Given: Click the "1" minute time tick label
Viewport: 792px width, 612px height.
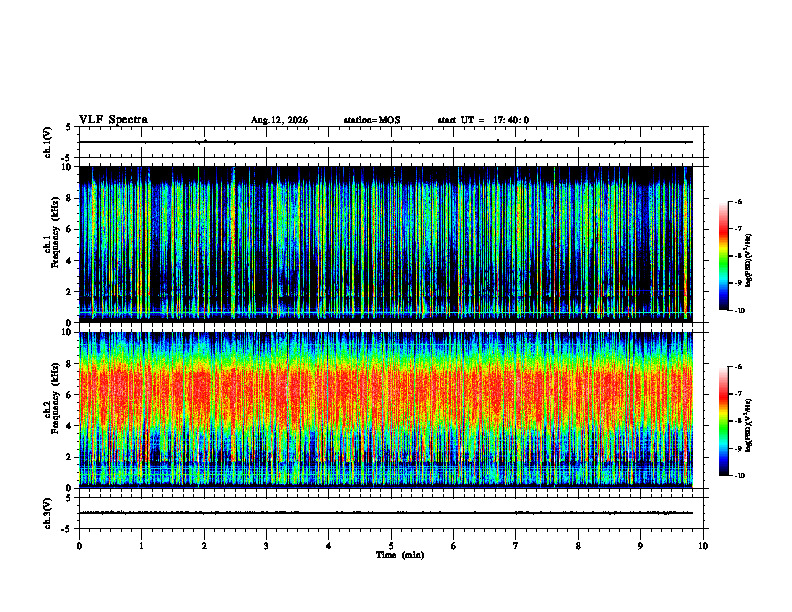Looking at the screenshot, I should [141, 546].
